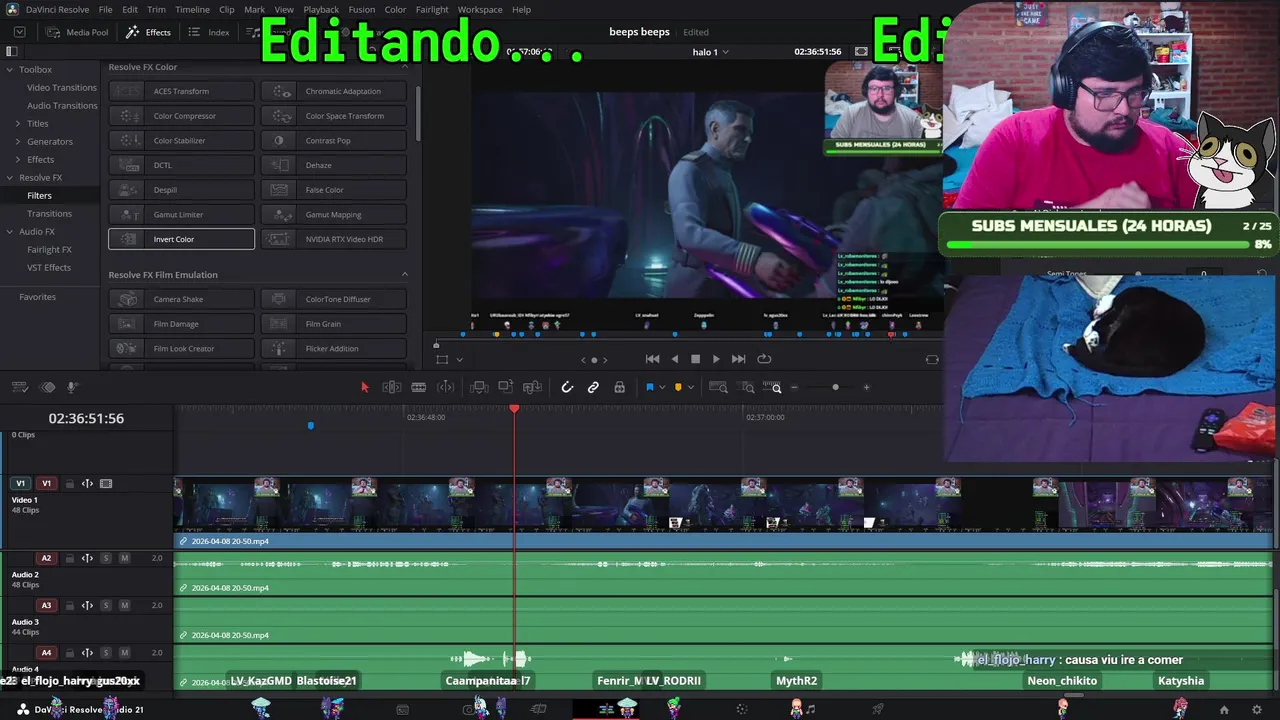Viewport: 1280px width, 720px height.
Task: Click the Insert Clip icon
Action: (x=479, y=387)
